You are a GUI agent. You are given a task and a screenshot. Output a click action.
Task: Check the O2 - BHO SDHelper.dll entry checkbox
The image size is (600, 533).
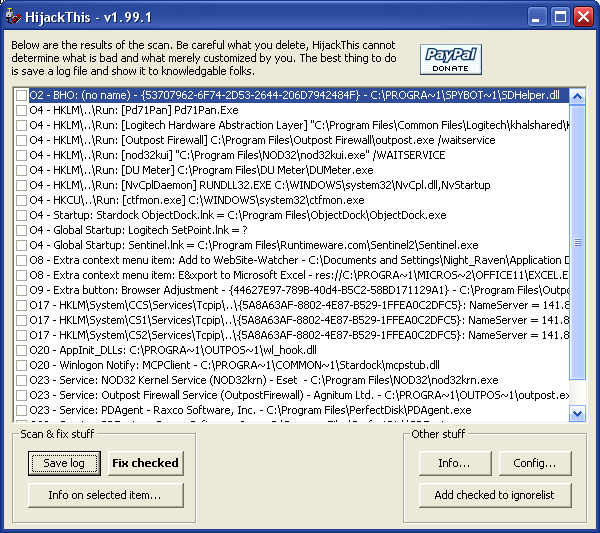[21, 95]
